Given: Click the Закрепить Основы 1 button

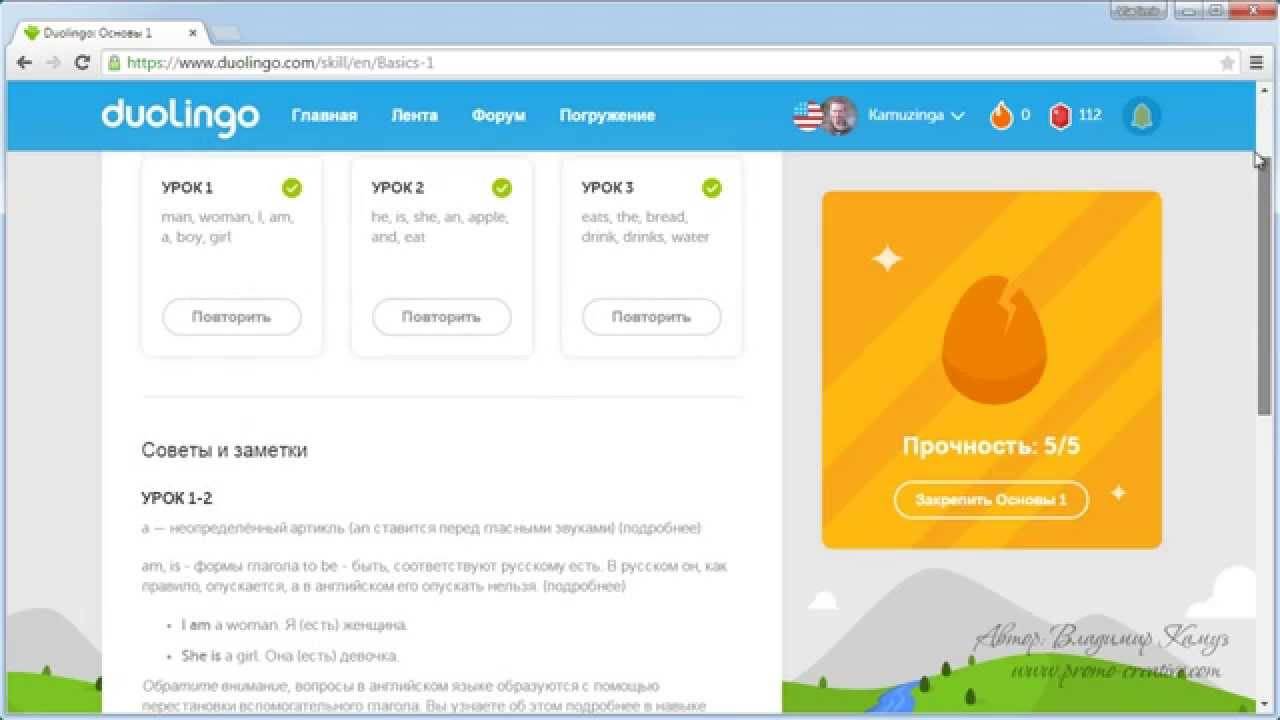Looking at the screenshot, I should point(991,500).
